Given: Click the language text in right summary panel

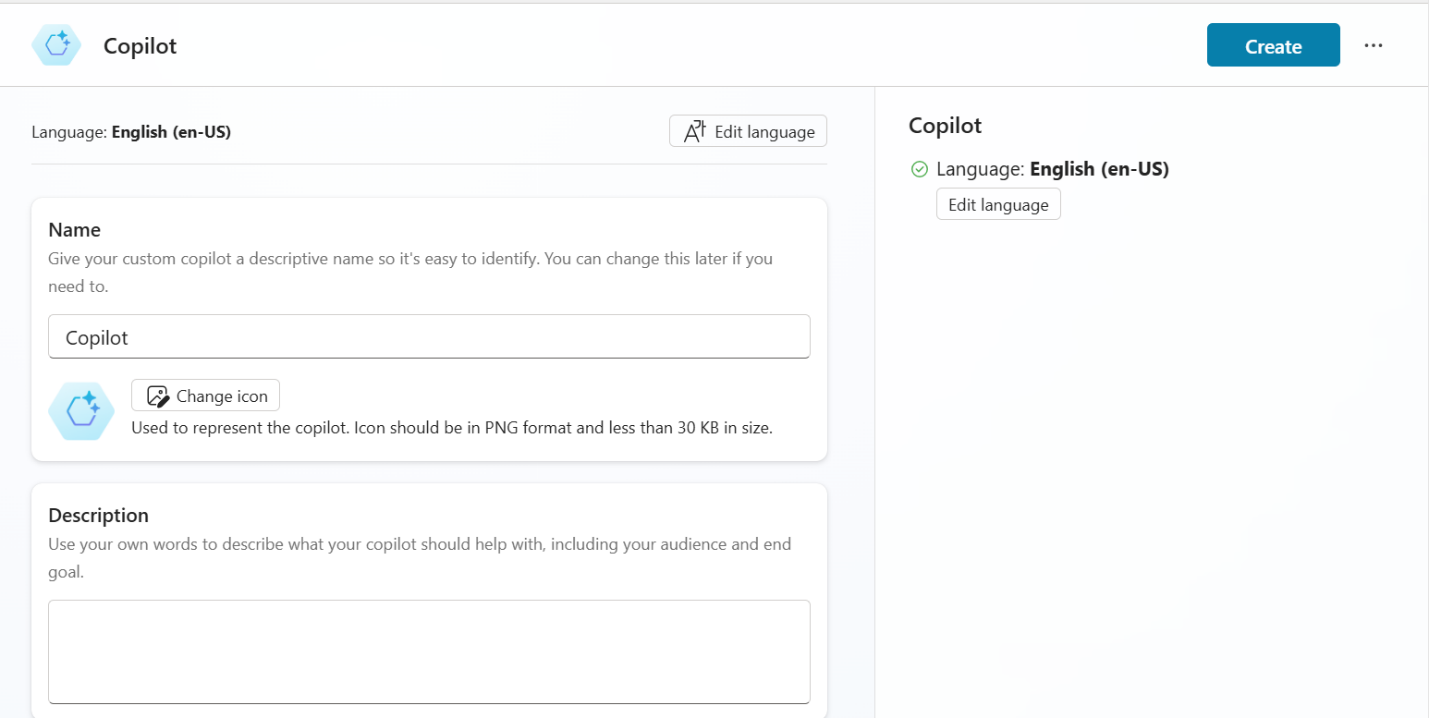Looking at the screenshot, I should pyautogui.click(x=1053, y=169).
